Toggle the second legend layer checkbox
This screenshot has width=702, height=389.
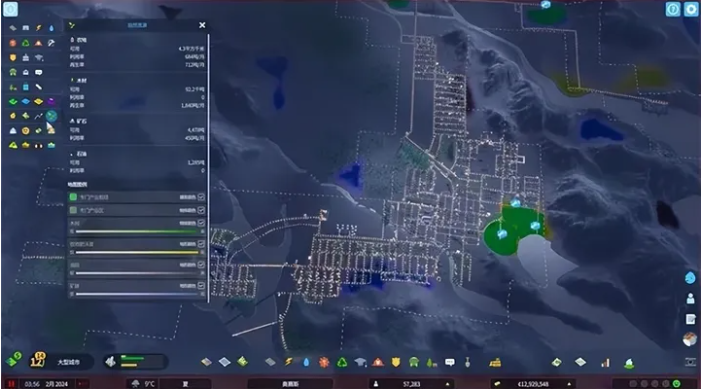coord(201,210)
